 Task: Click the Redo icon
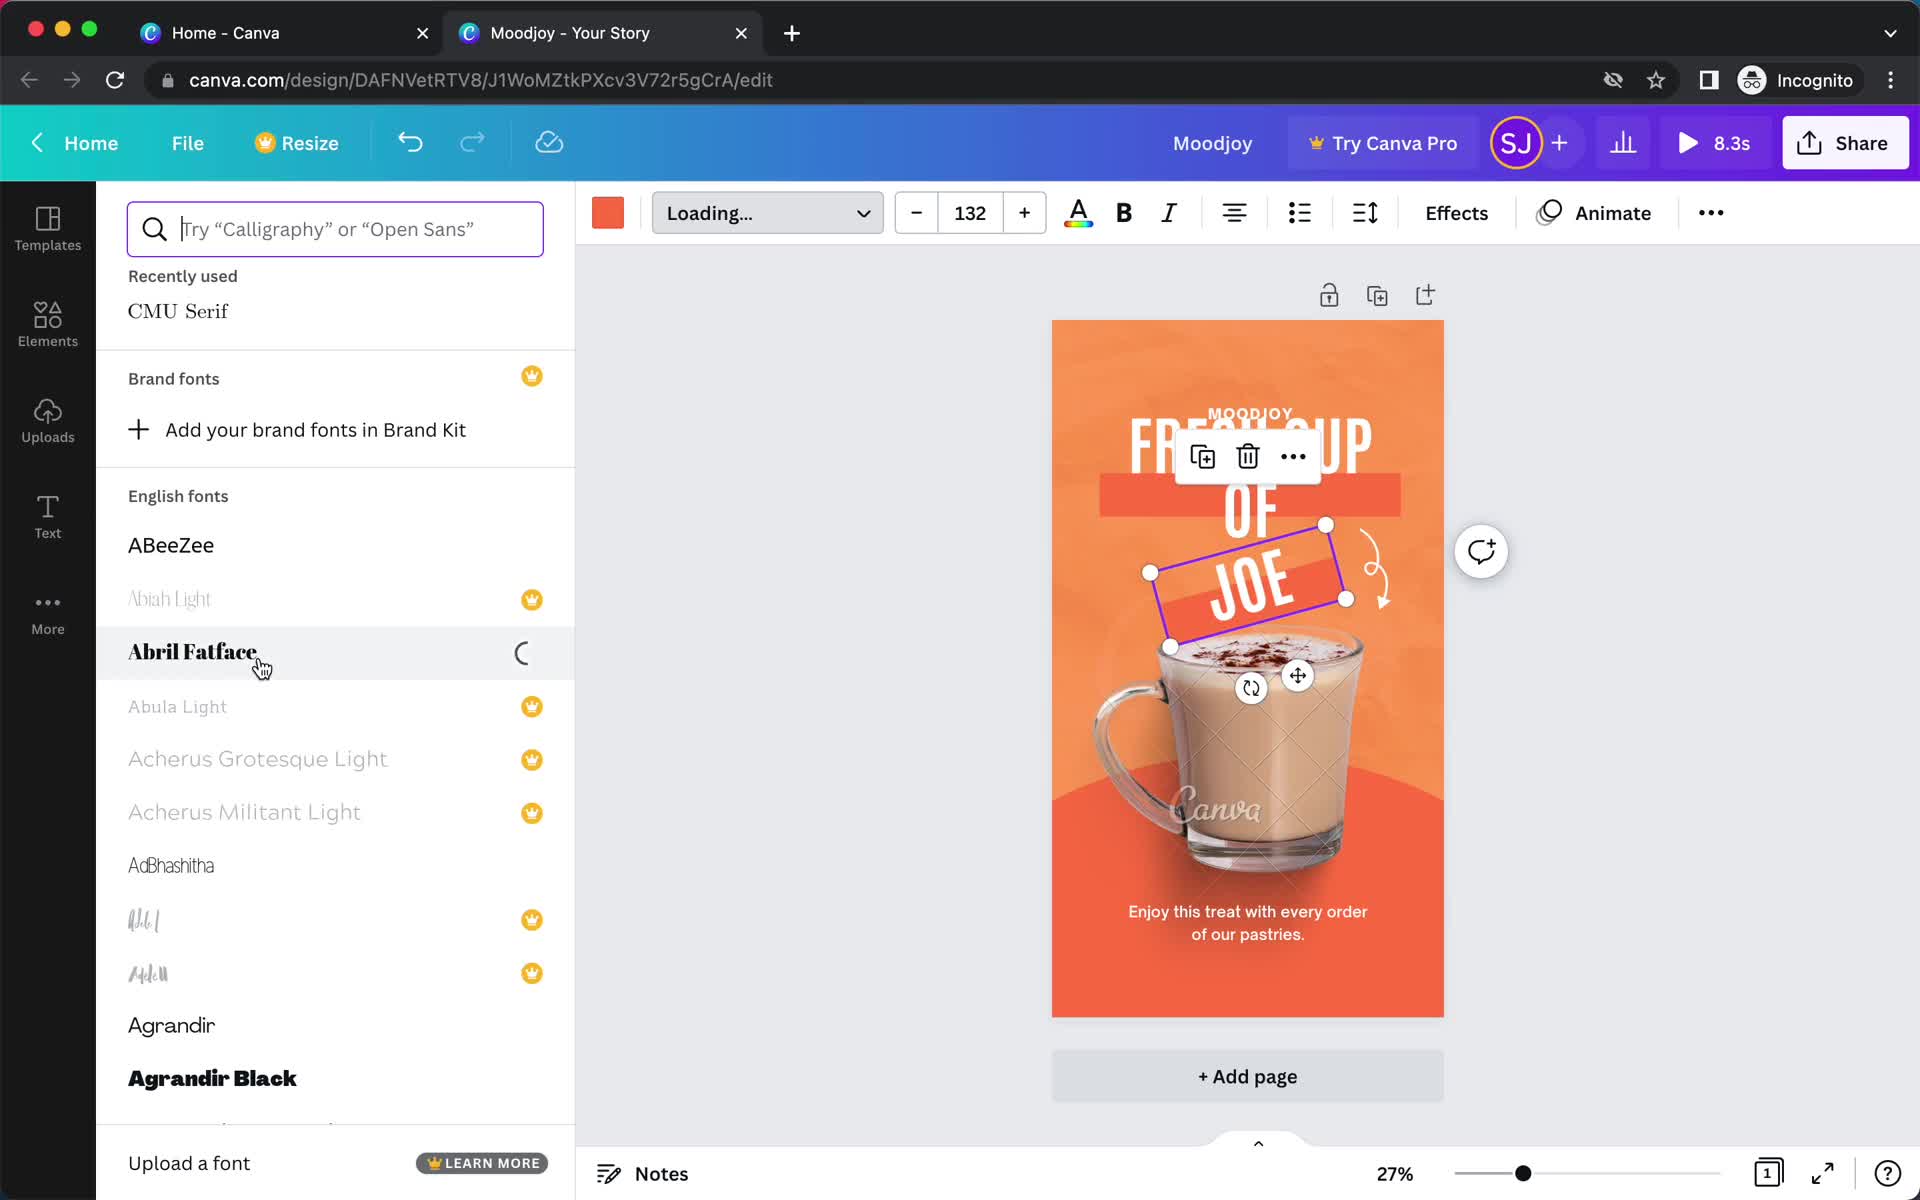pos(470,142)
